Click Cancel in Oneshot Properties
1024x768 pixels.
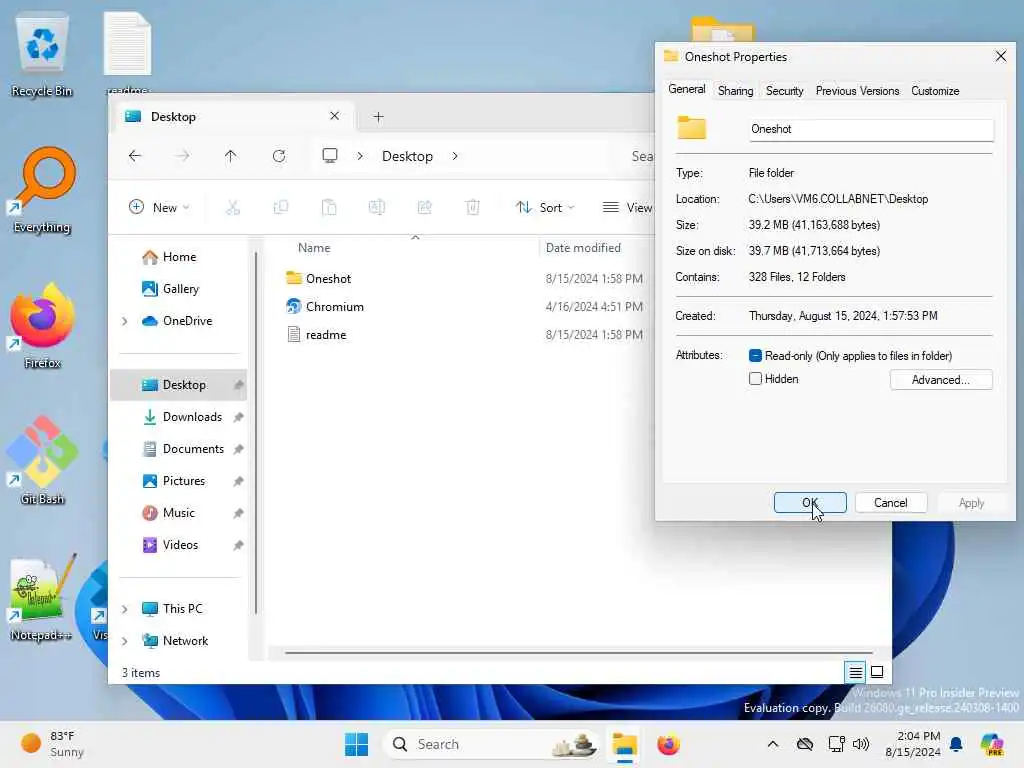(891, 503)
